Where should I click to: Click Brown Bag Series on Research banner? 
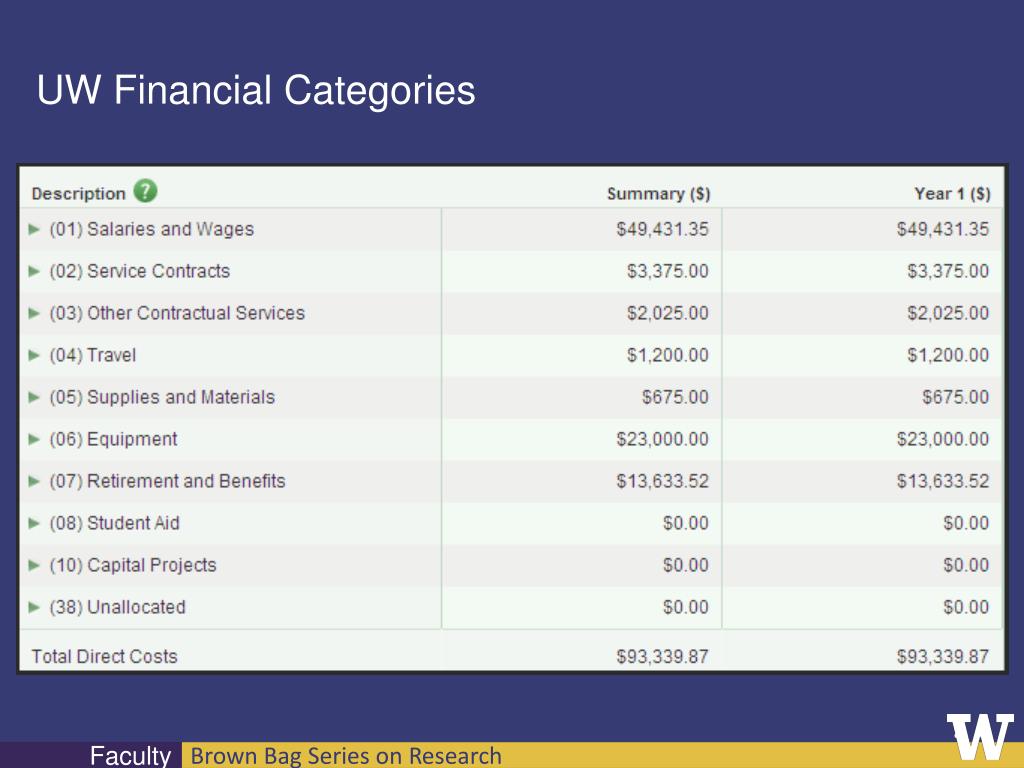(346, 756)
